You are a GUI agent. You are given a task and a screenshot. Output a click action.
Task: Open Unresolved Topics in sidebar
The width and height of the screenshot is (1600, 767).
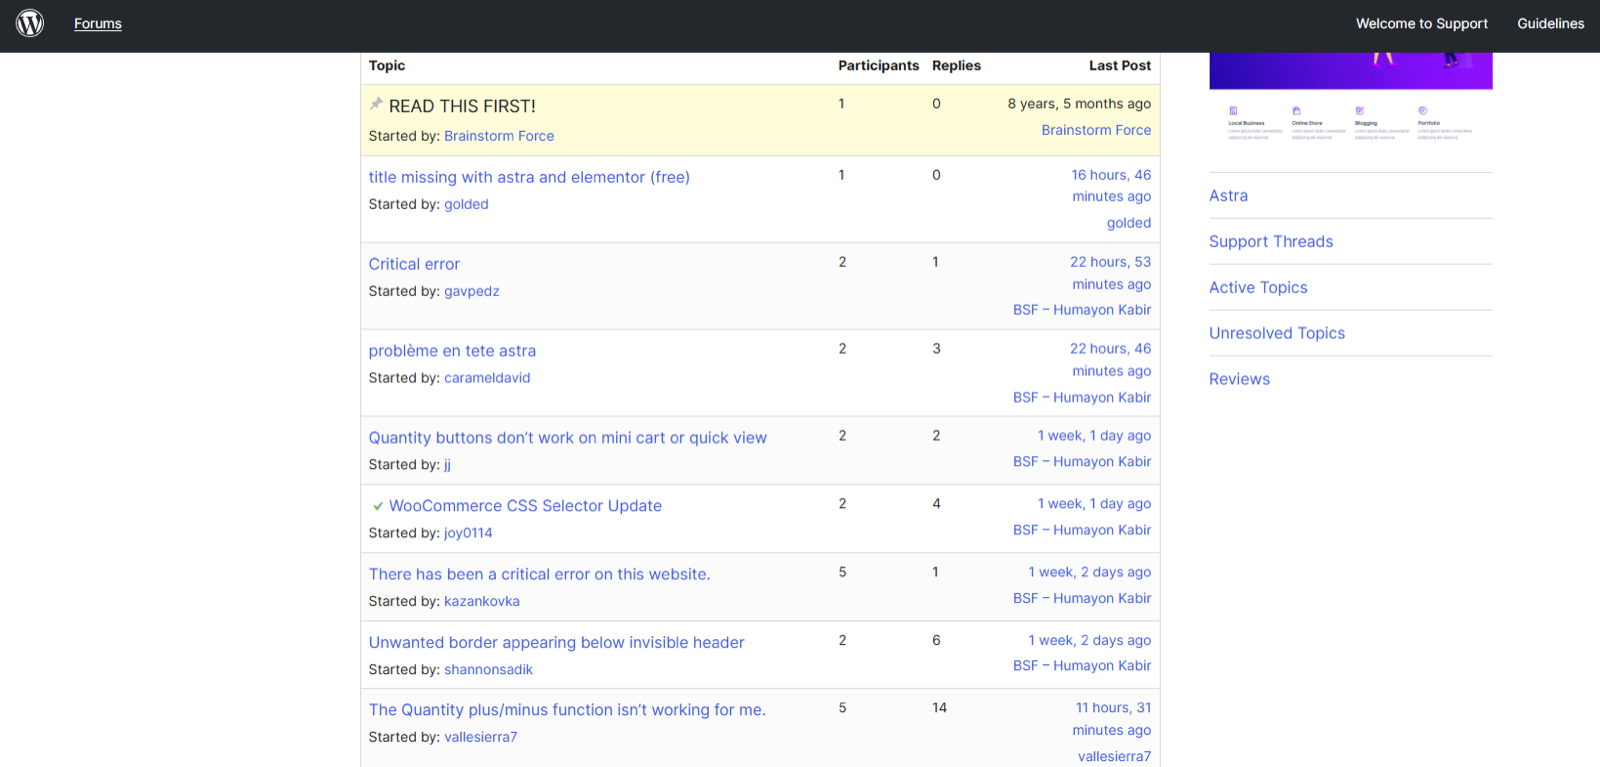pyautogui.click(x=1277, y=334)
